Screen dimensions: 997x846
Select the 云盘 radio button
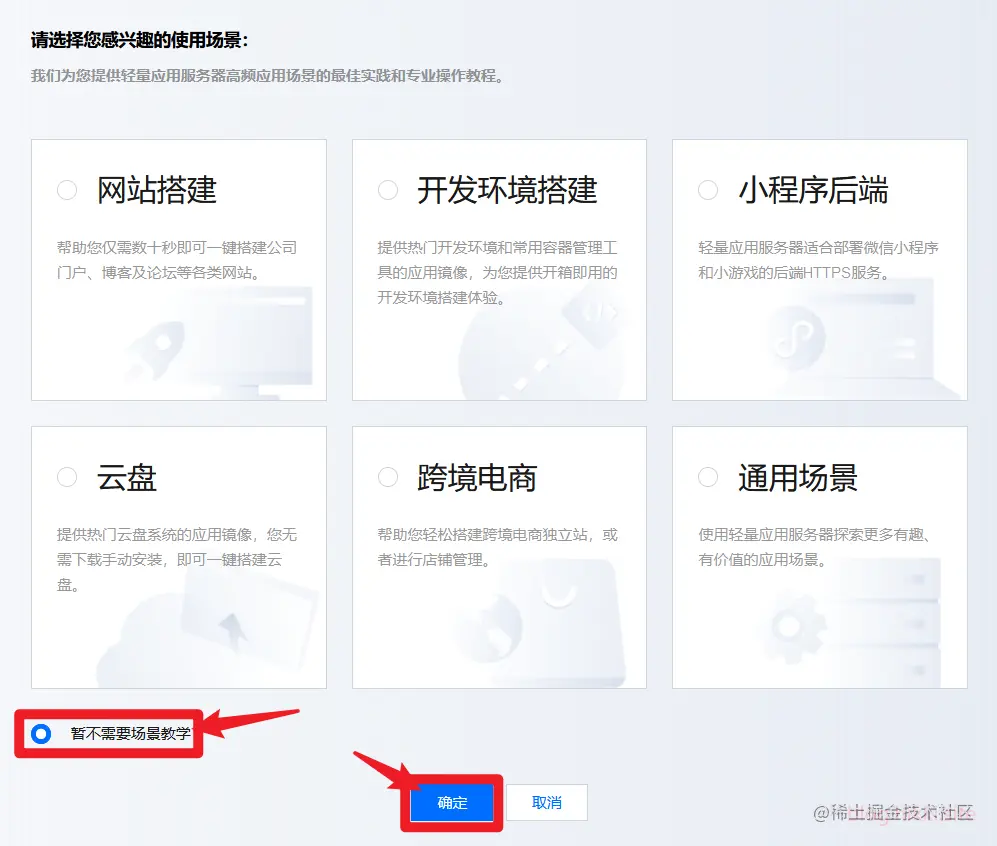pos(67,477)
